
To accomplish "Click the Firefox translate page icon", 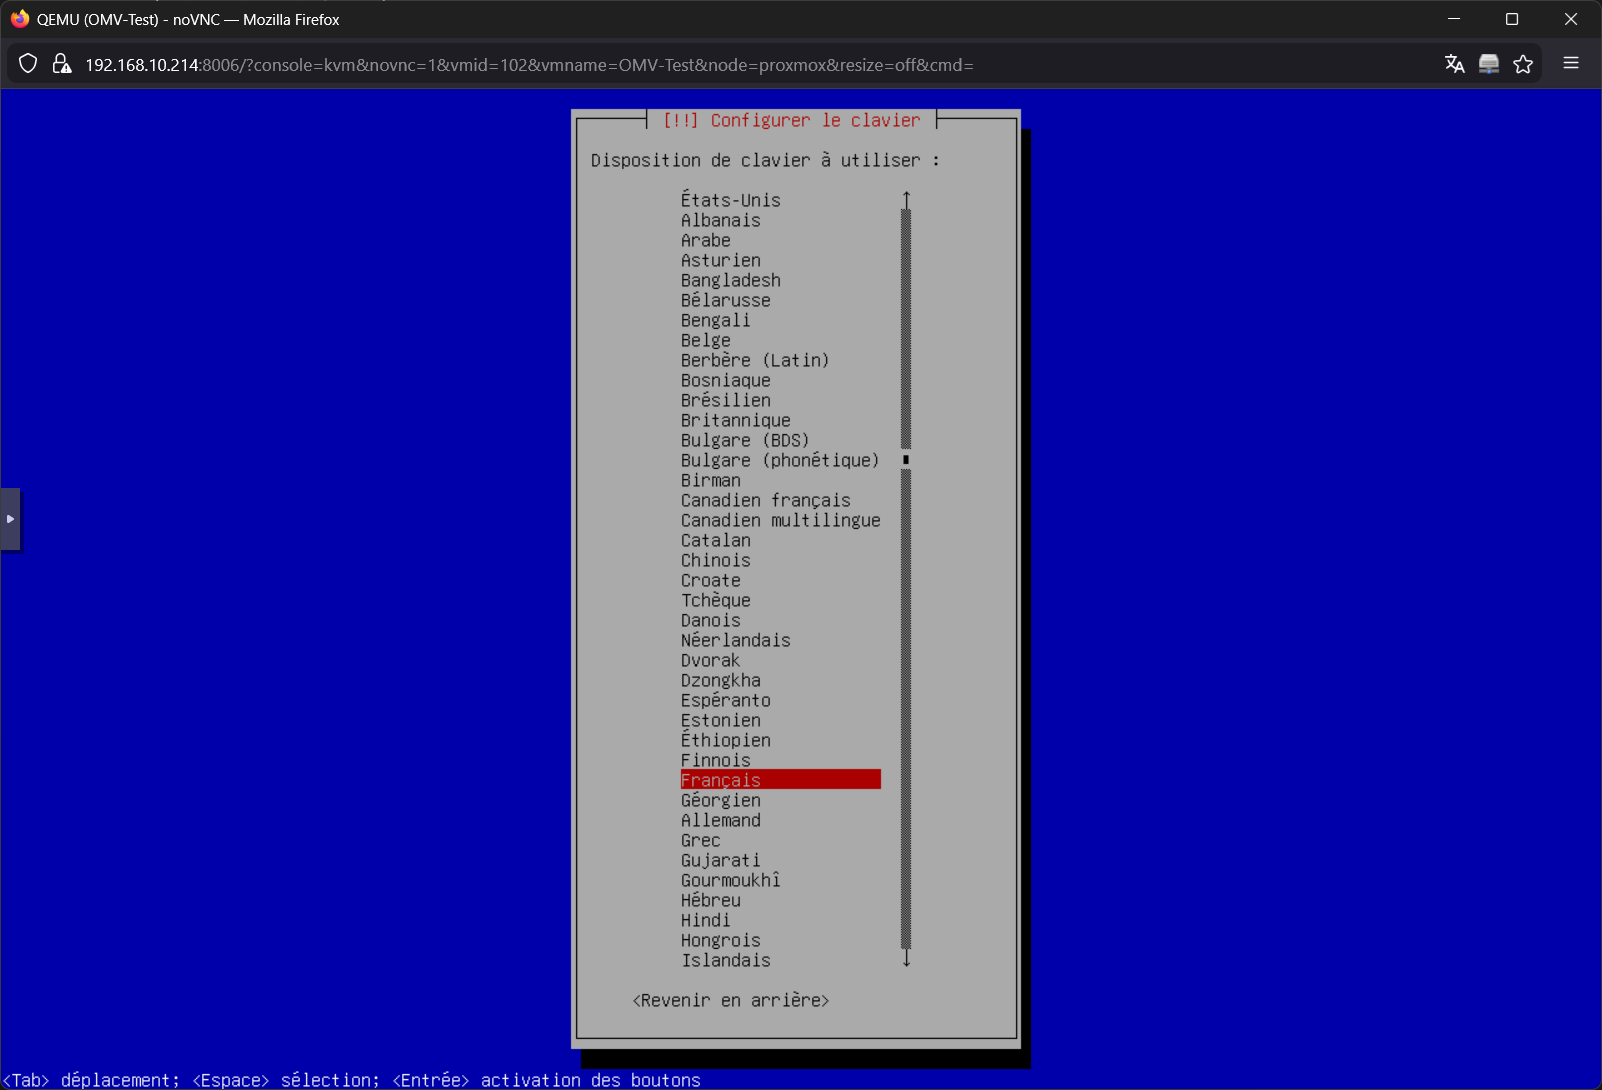I will 1455,64.
